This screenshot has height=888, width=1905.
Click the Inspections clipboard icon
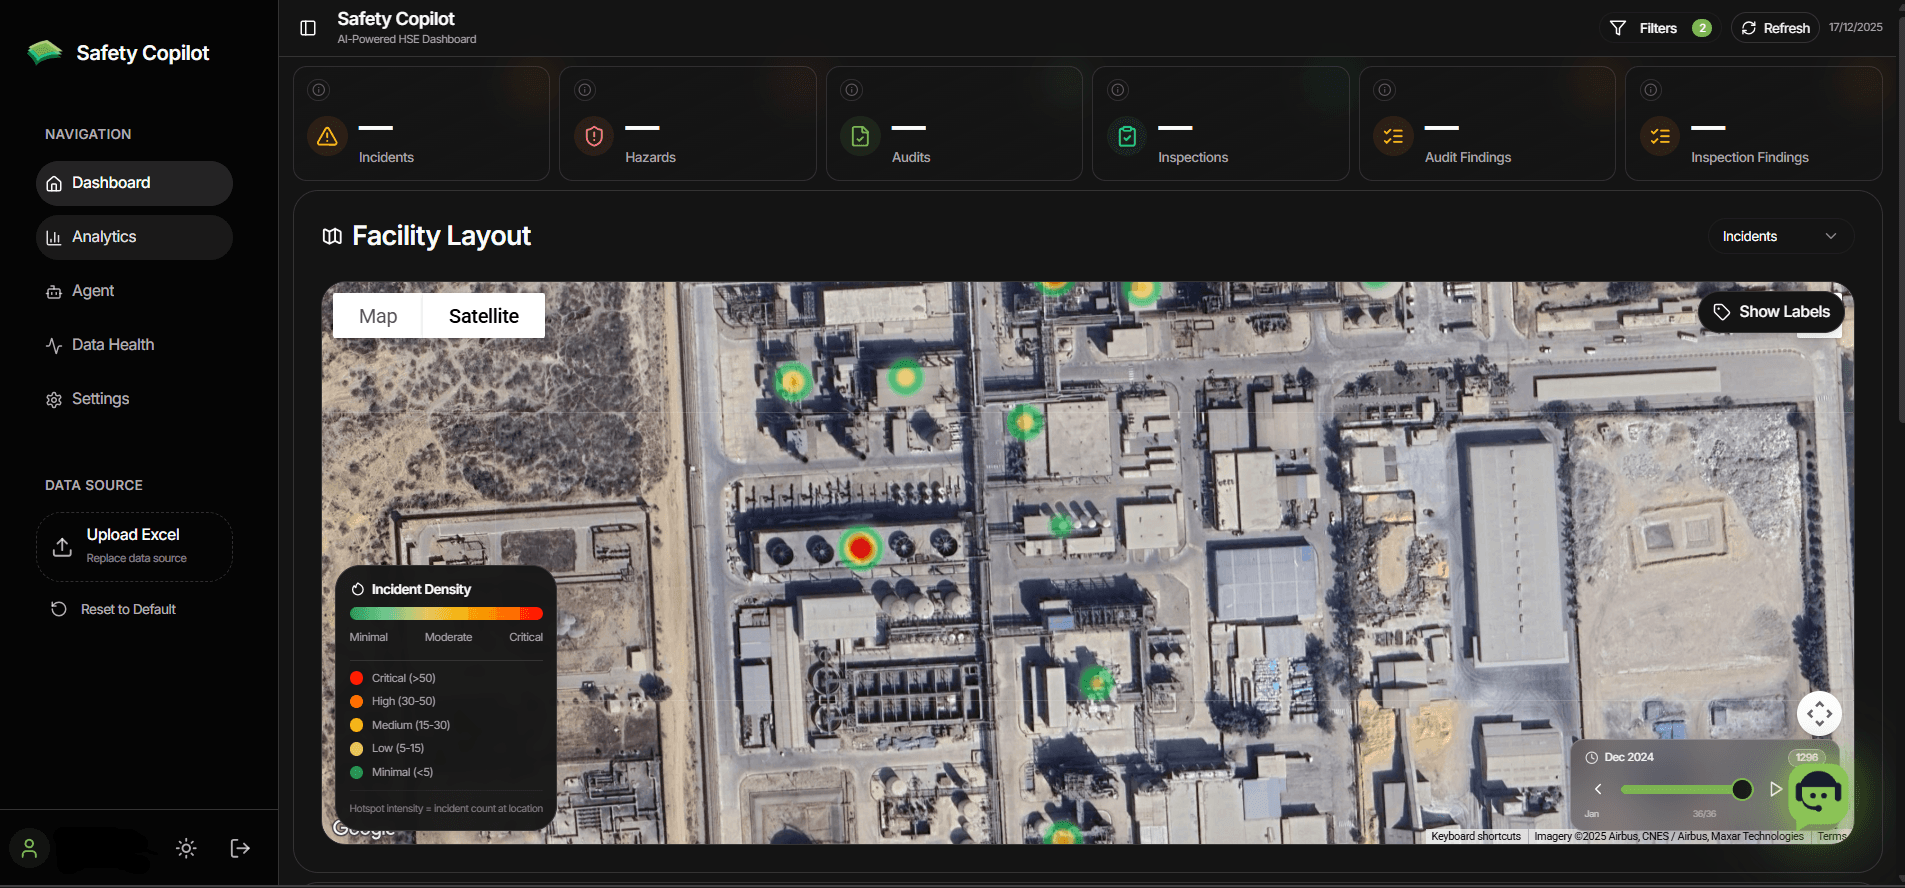point(1127,136)
